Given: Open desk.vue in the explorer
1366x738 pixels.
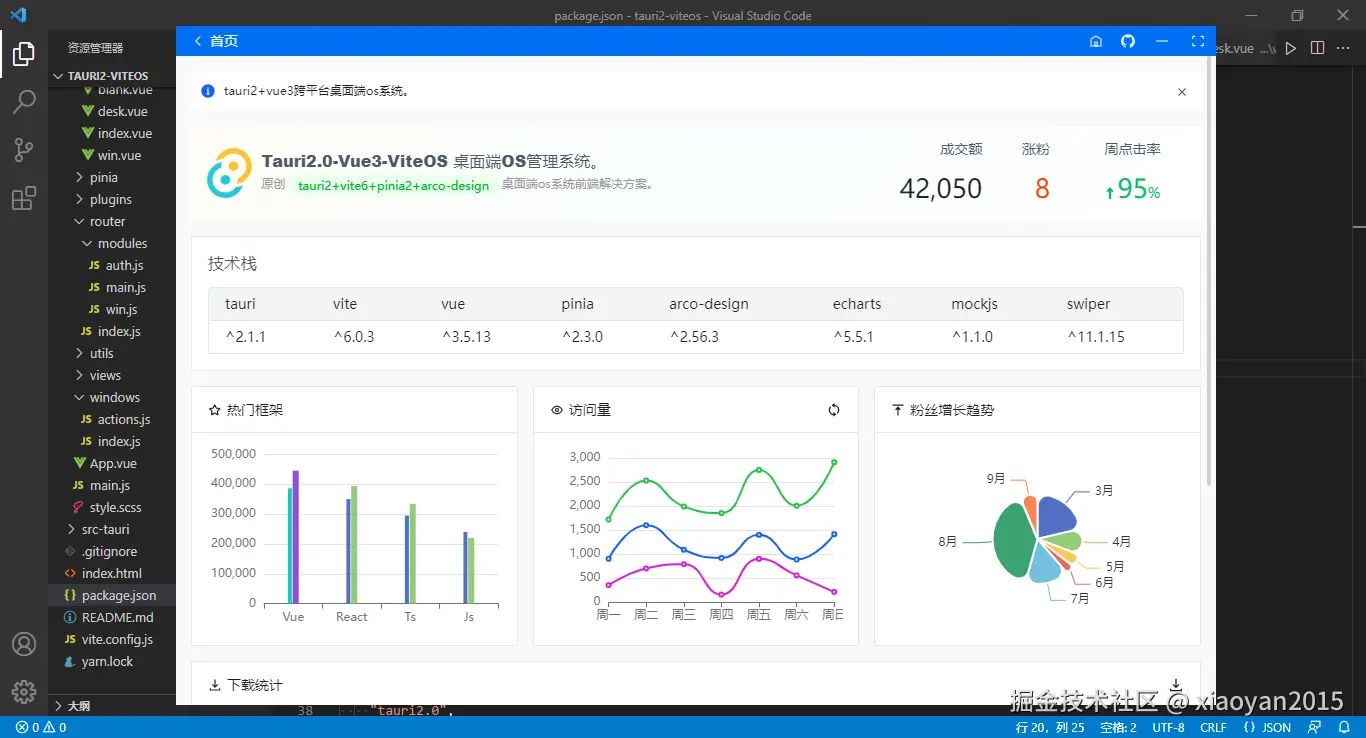Looking at the screenshot, I should (122, 112).
